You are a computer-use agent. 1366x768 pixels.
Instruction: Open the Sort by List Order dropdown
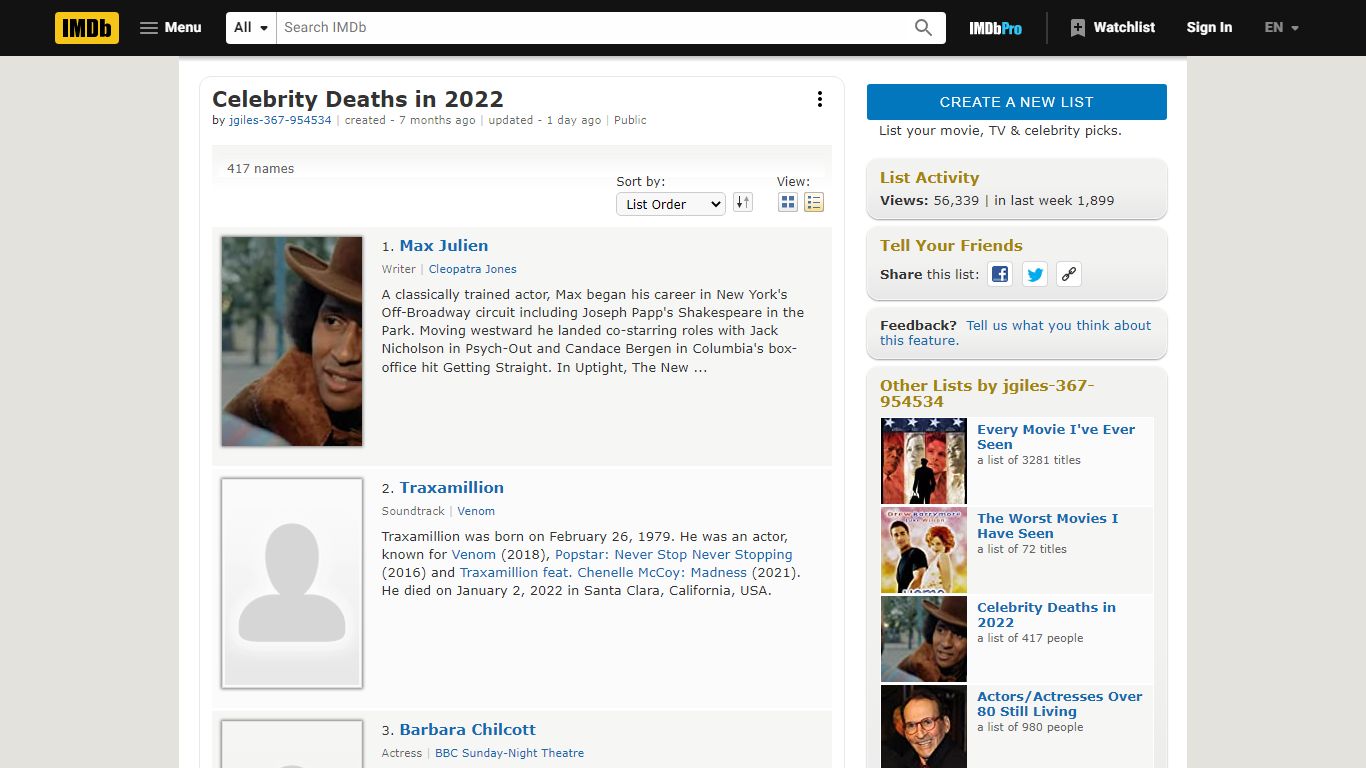tap(670, 204)
